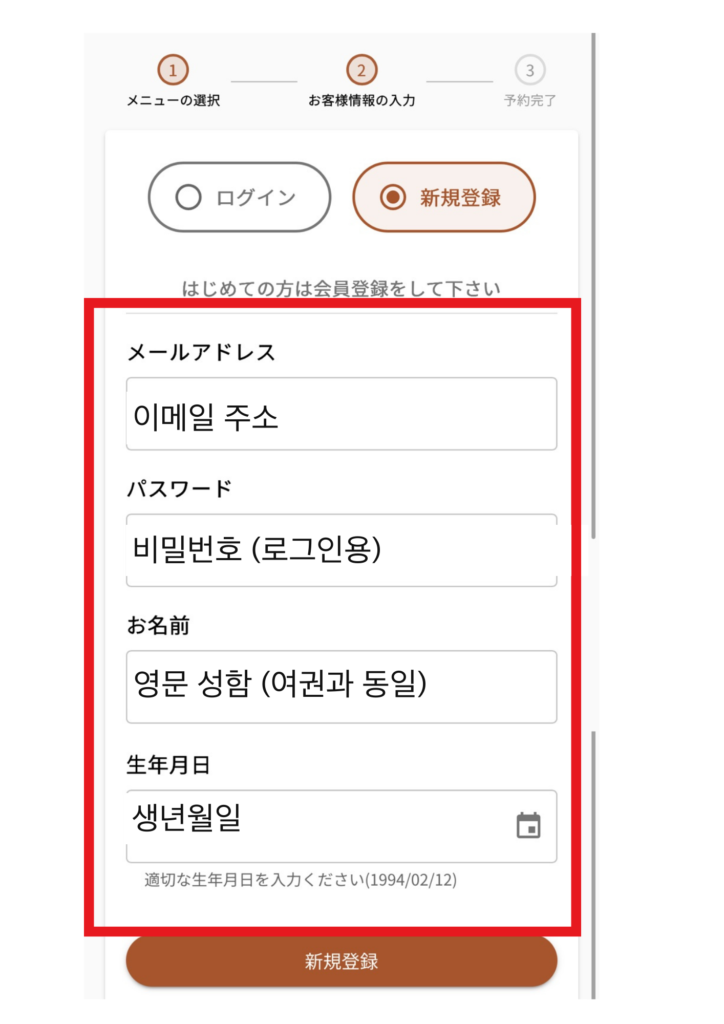Open the calendar icon in birthdate field

tap(528, 825)
